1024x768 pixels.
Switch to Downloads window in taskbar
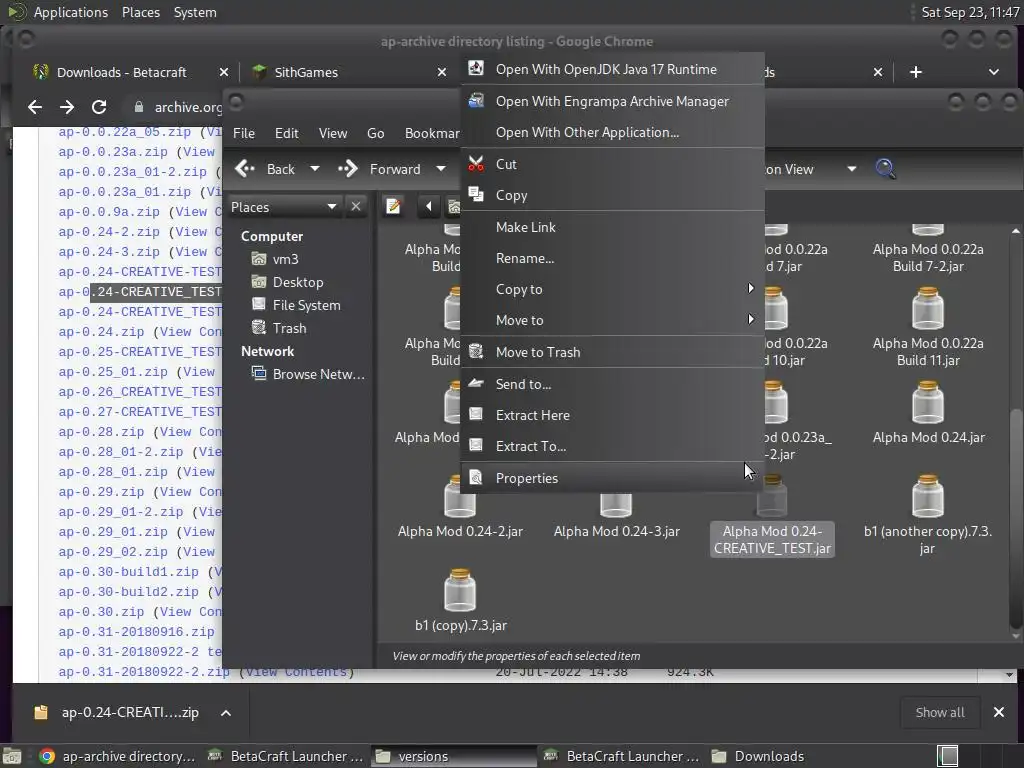[x=759, y=756]
